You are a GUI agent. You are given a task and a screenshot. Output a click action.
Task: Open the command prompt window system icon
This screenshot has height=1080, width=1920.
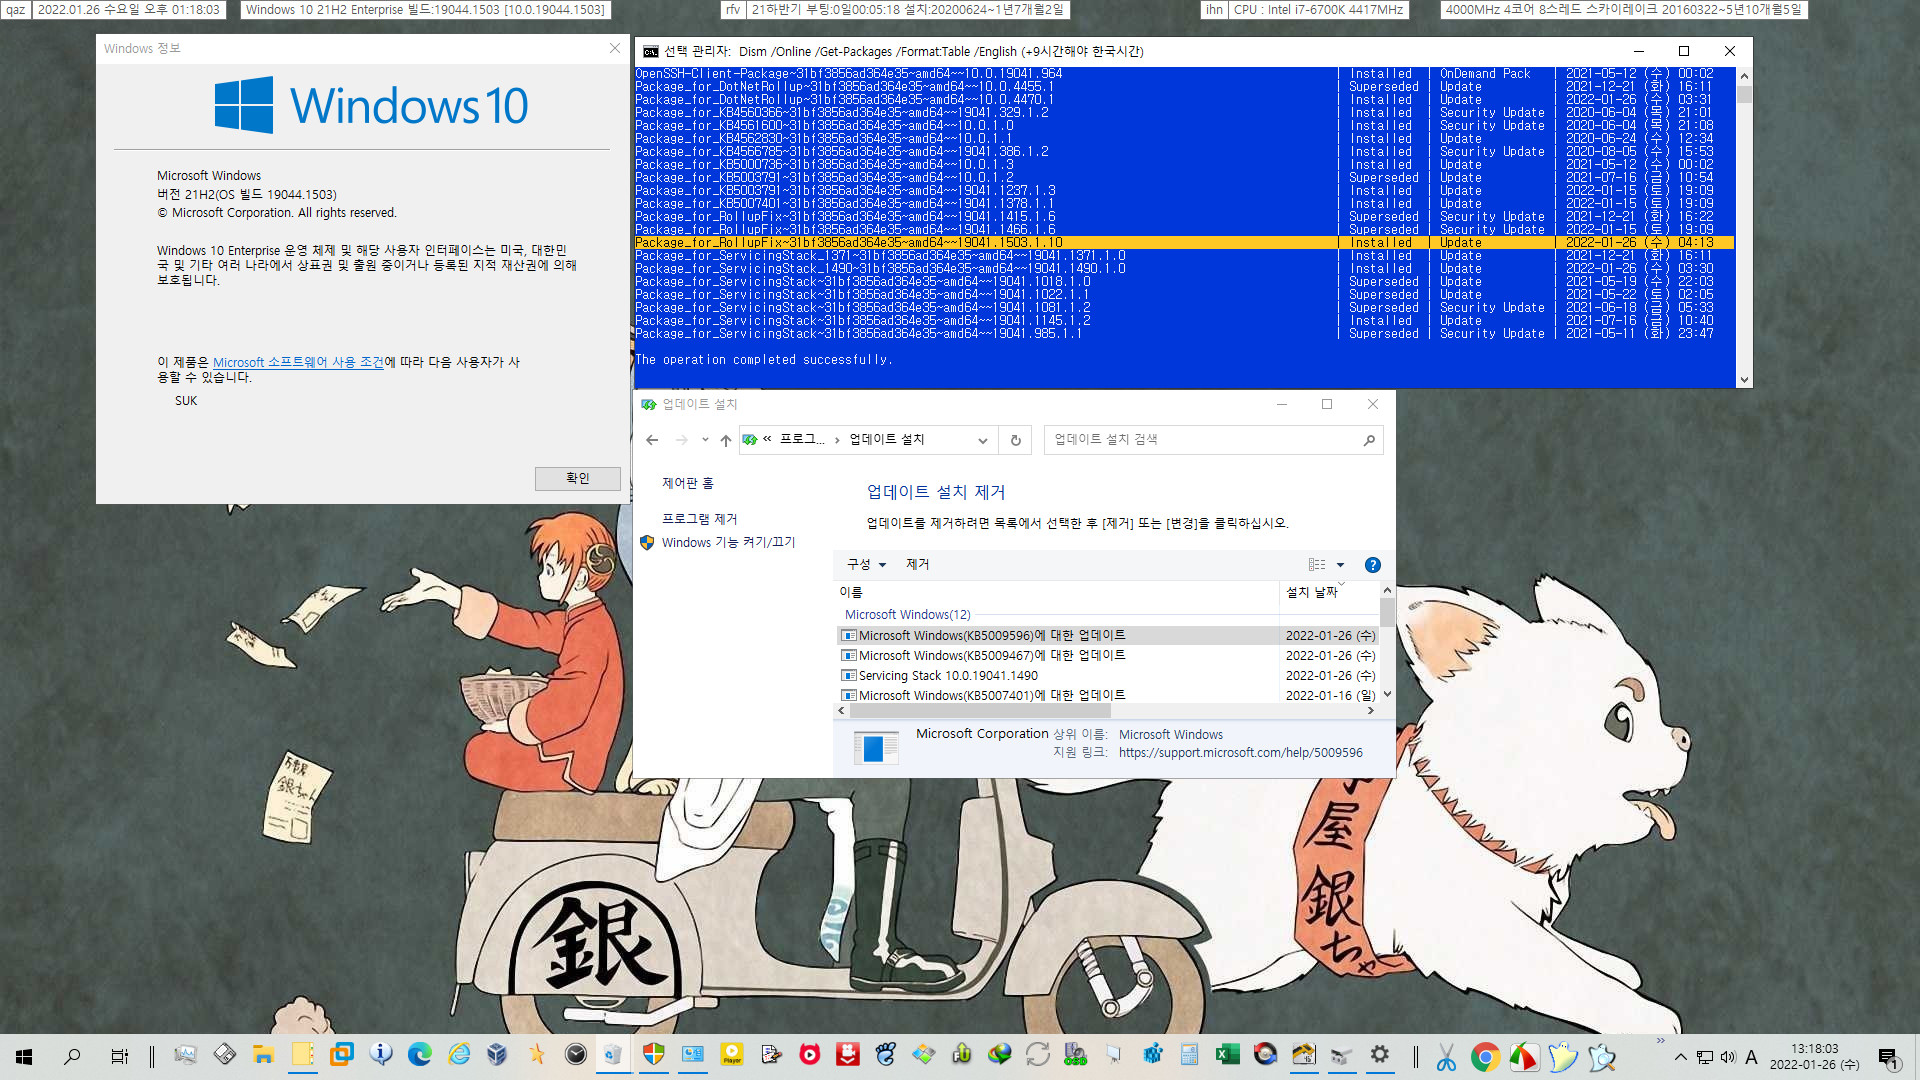[x=651, y=51]
